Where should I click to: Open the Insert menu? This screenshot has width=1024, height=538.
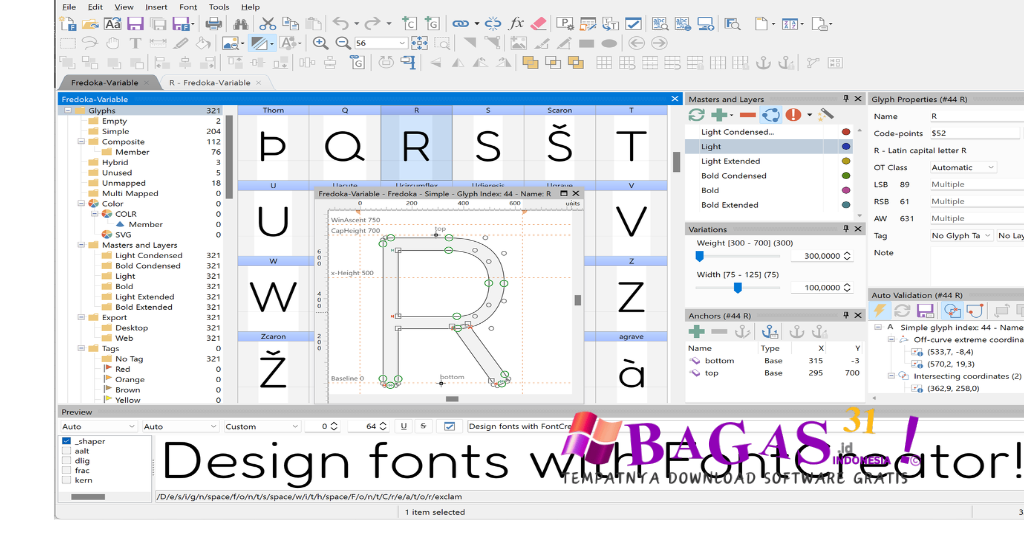click(x=156, y=7)
